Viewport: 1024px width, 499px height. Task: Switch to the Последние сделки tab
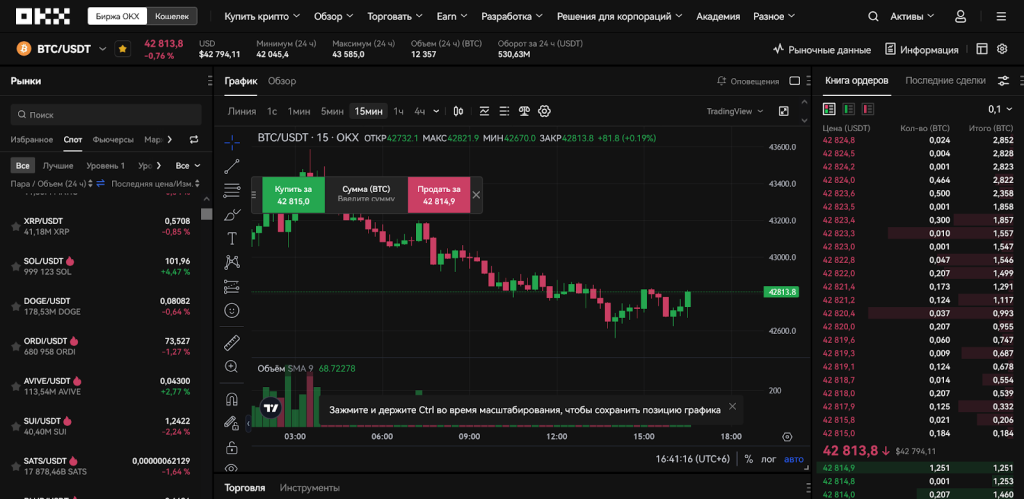click(x=945, y=80)
